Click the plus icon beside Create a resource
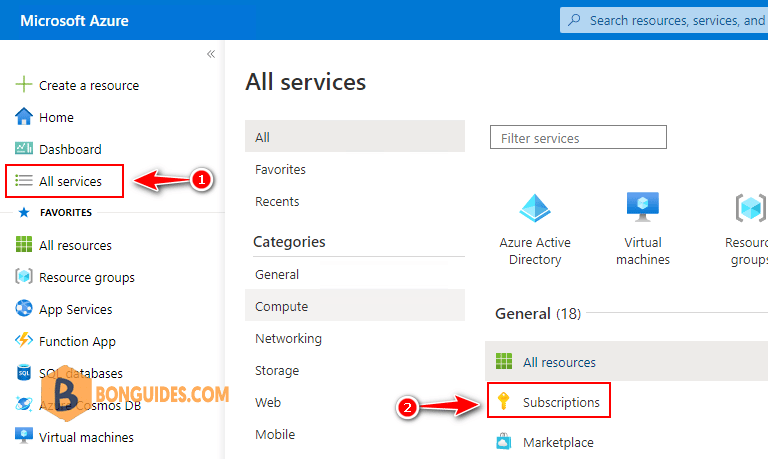Screen dimensions: 768x459 click(24, 84)
